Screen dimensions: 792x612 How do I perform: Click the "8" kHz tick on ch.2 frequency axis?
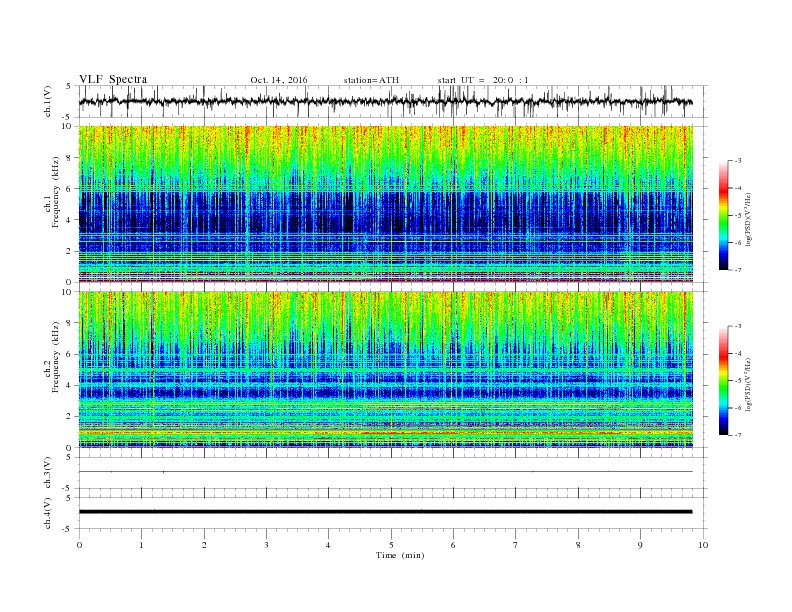(70, 323)
